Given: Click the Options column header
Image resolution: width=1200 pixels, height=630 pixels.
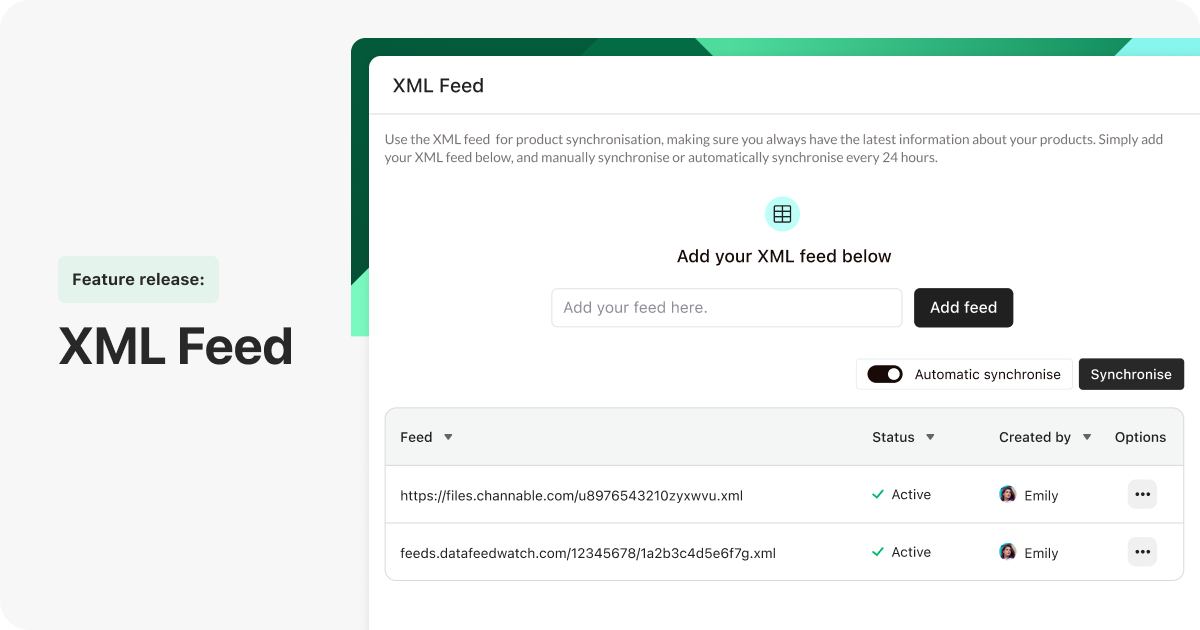Looking at the screenshot, I should coord(1140,437).
